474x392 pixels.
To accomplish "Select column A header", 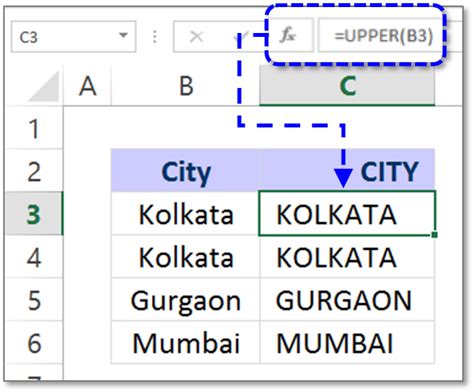I will [87, 86].
